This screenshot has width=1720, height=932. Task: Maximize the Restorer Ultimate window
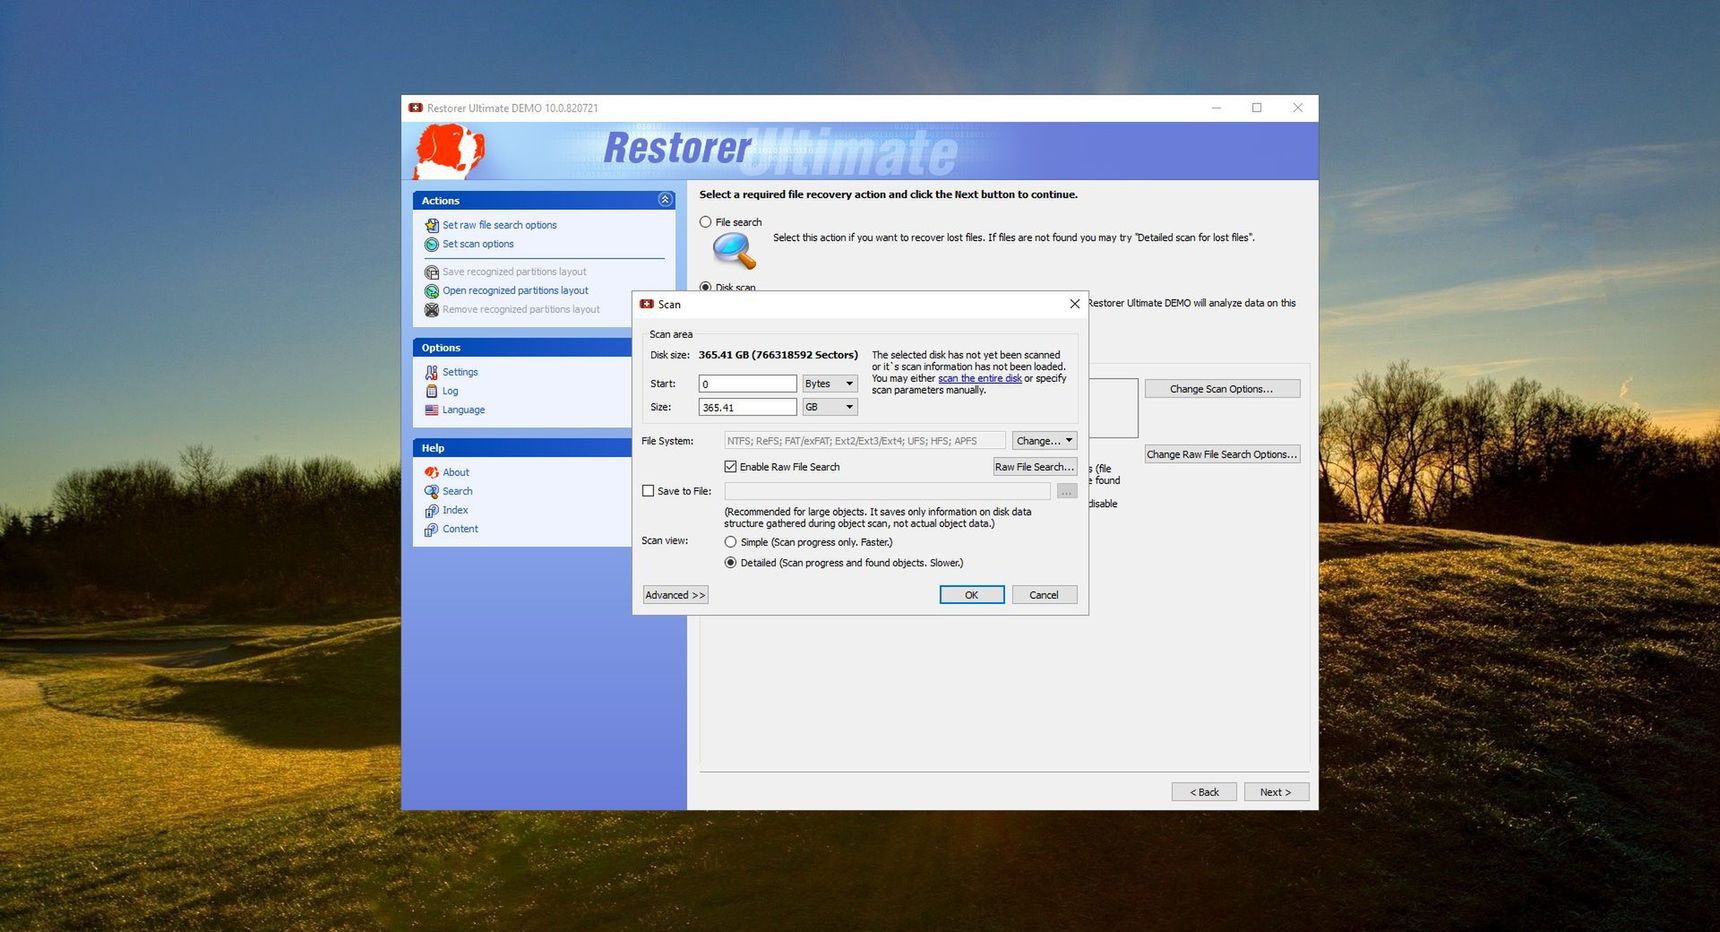1257,108
